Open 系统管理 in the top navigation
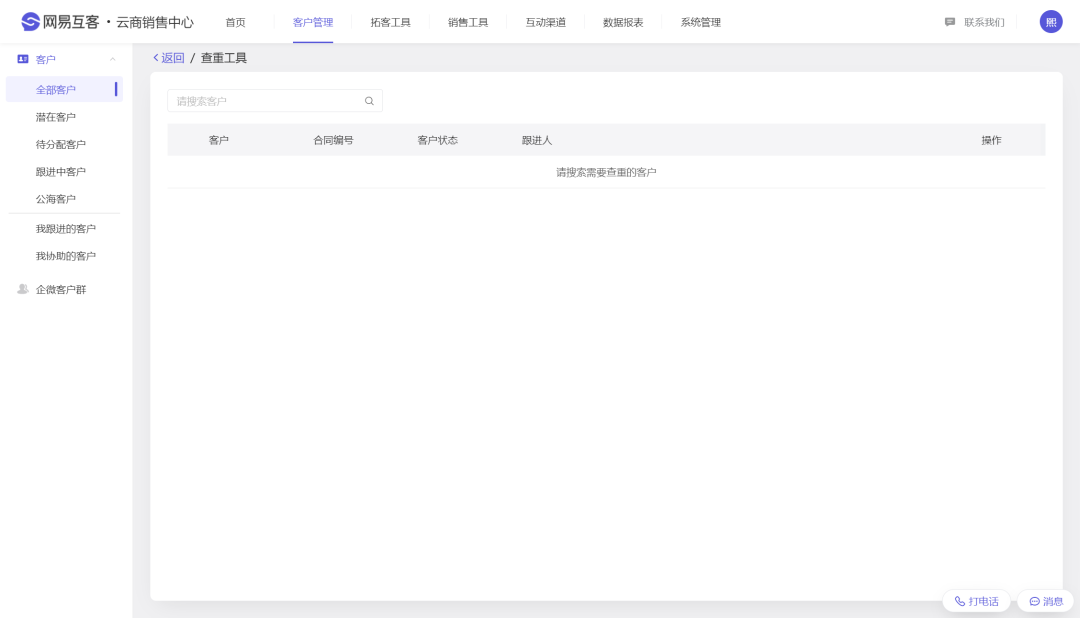The image size is (1080, 618). [700, 22]
